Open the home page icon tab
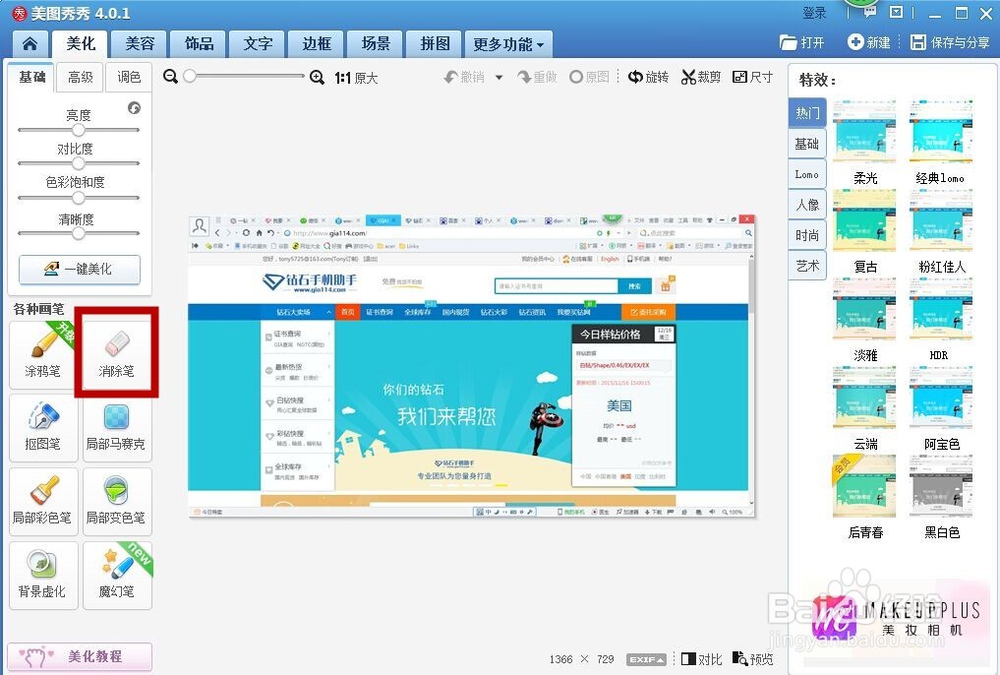1000x675 pixels. 29,43
